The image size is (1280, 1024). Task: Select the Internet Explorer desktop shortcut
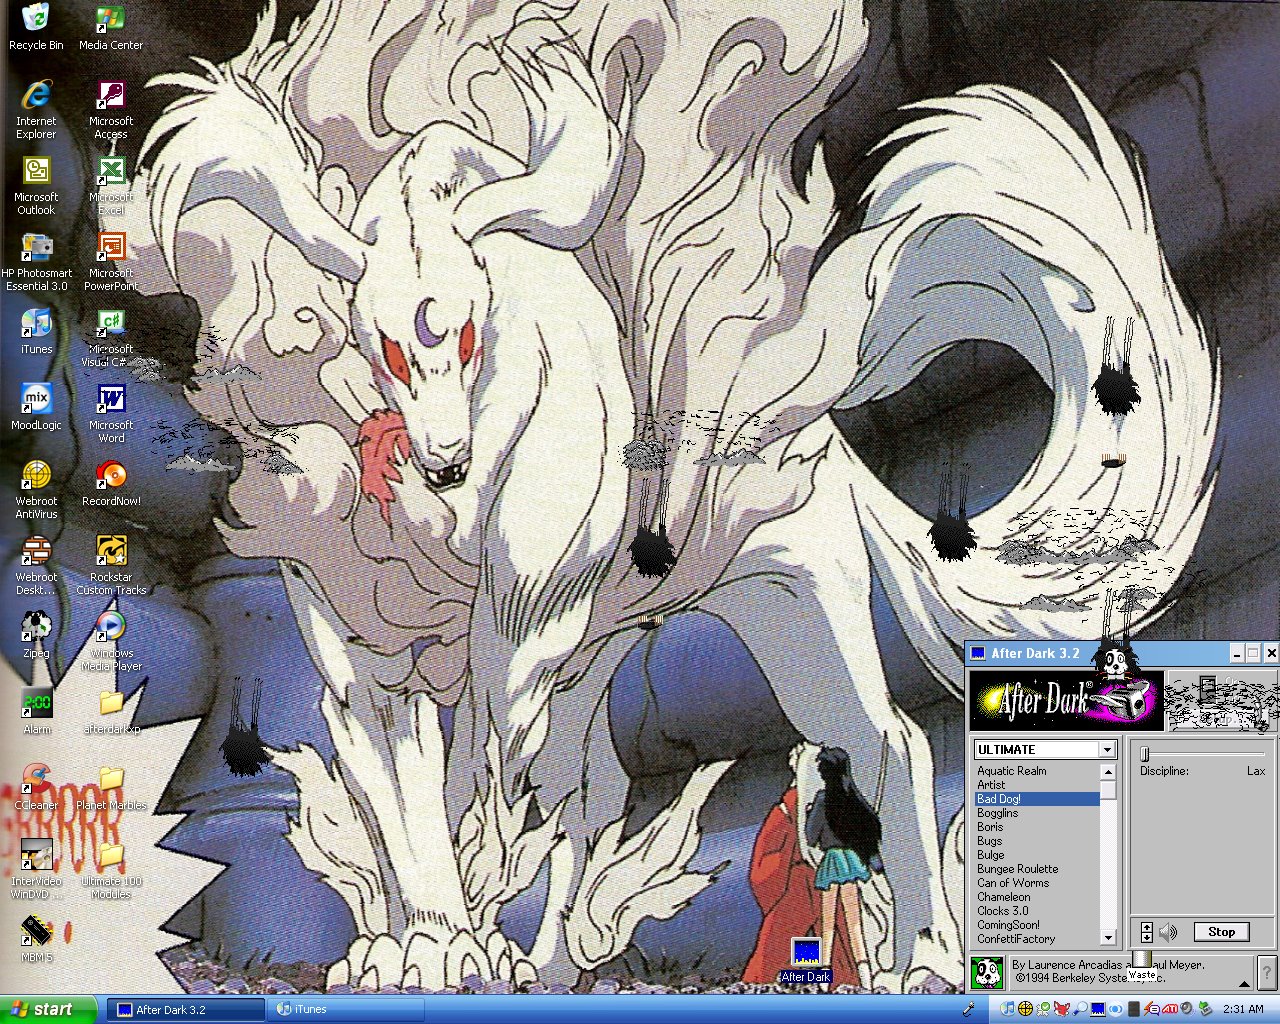click(36, 109)
